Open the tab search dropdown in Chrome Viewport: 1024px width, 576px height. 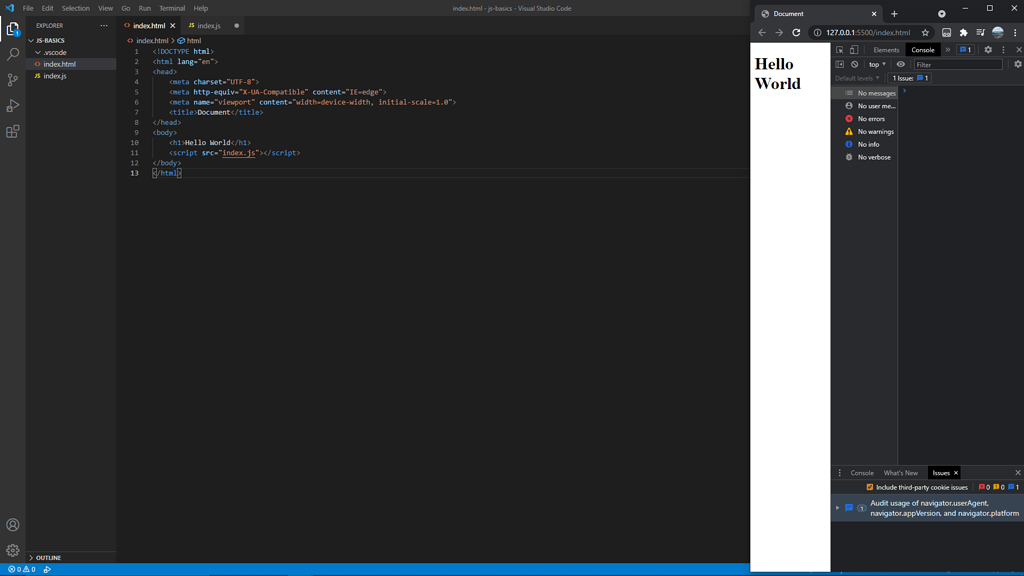point(942,14)
